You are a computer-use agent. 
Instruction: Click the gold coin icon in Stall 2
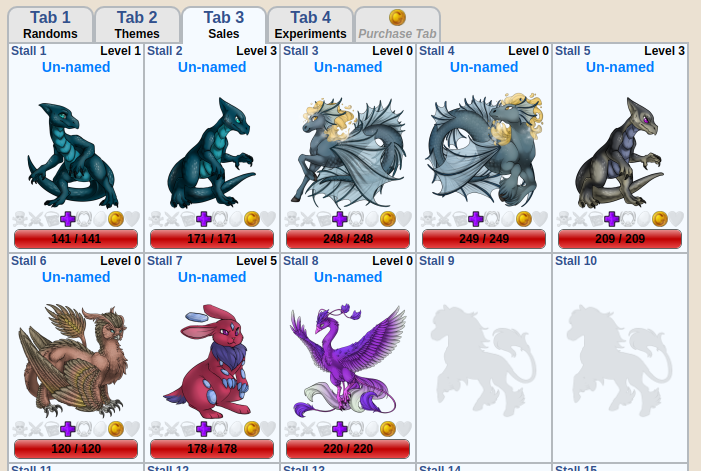(x=252, y=219)
